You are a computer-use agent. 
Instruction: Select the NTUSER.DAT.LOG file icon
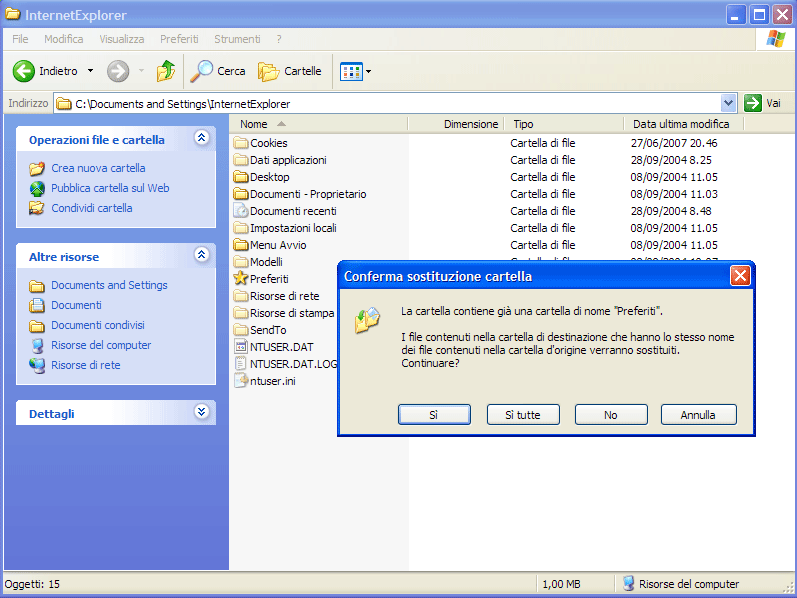click(241, 364)
